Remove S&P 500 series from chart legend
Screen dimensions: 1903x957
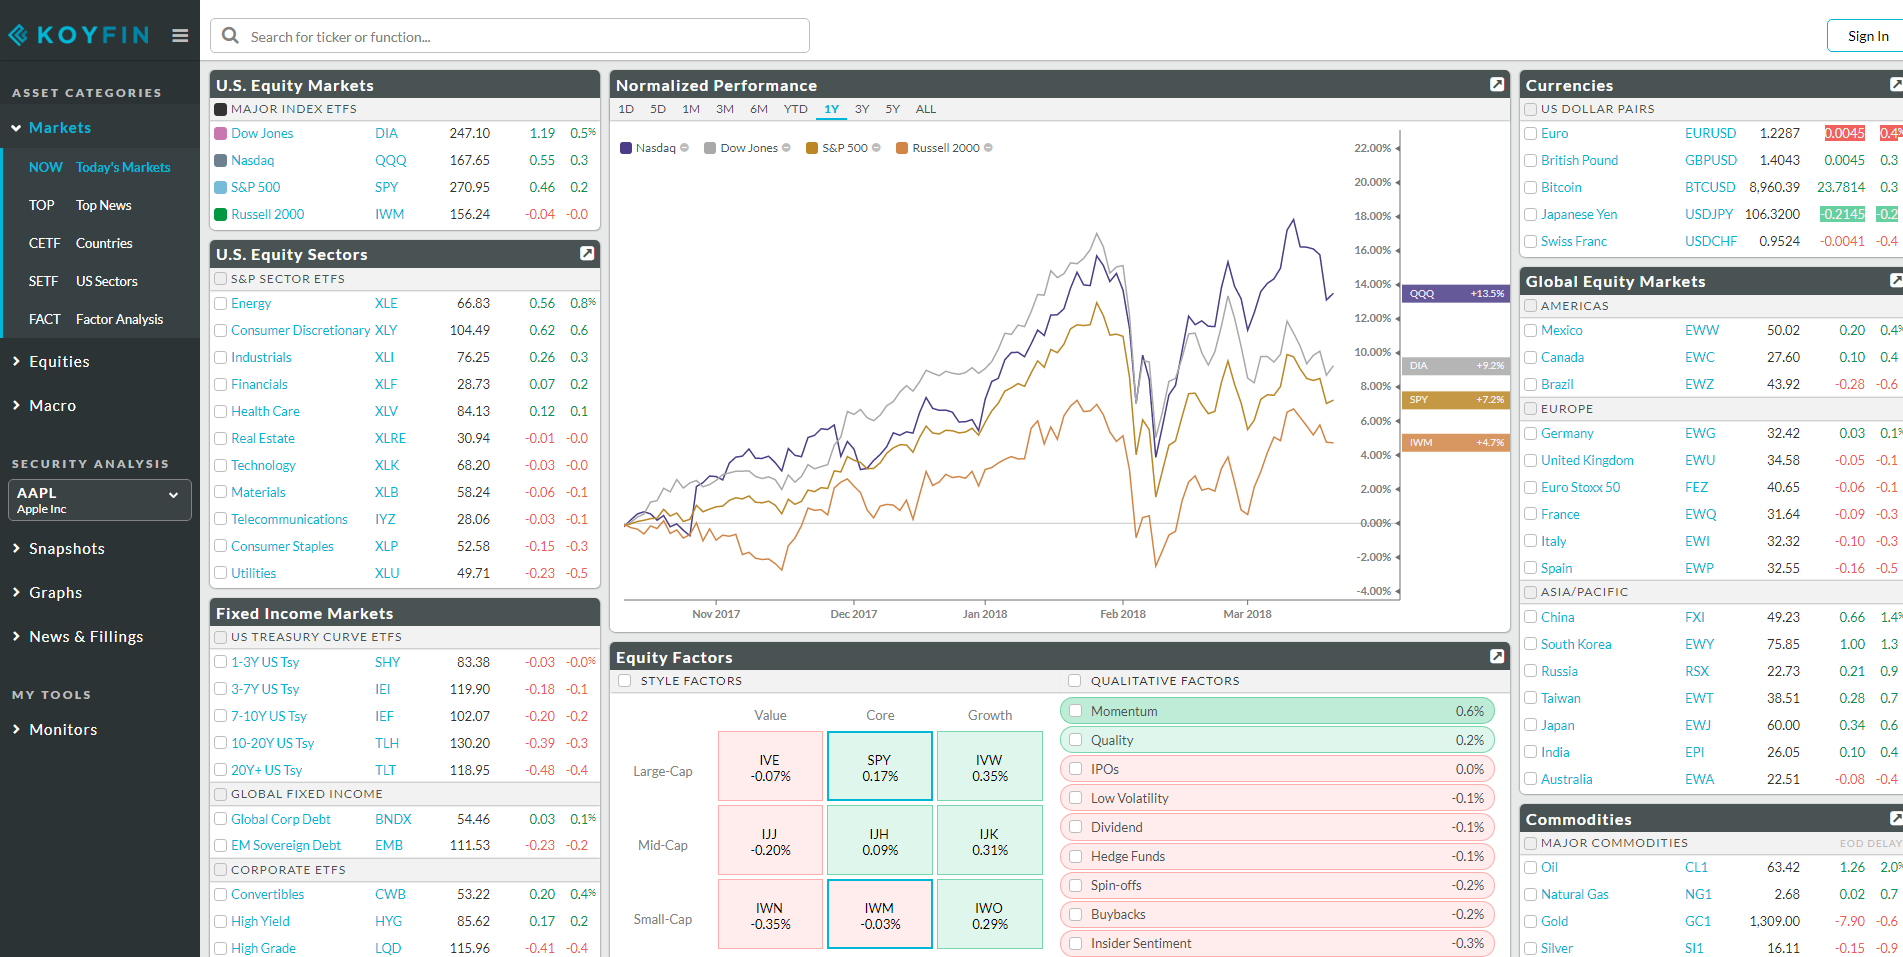click(x=876, y=148)
